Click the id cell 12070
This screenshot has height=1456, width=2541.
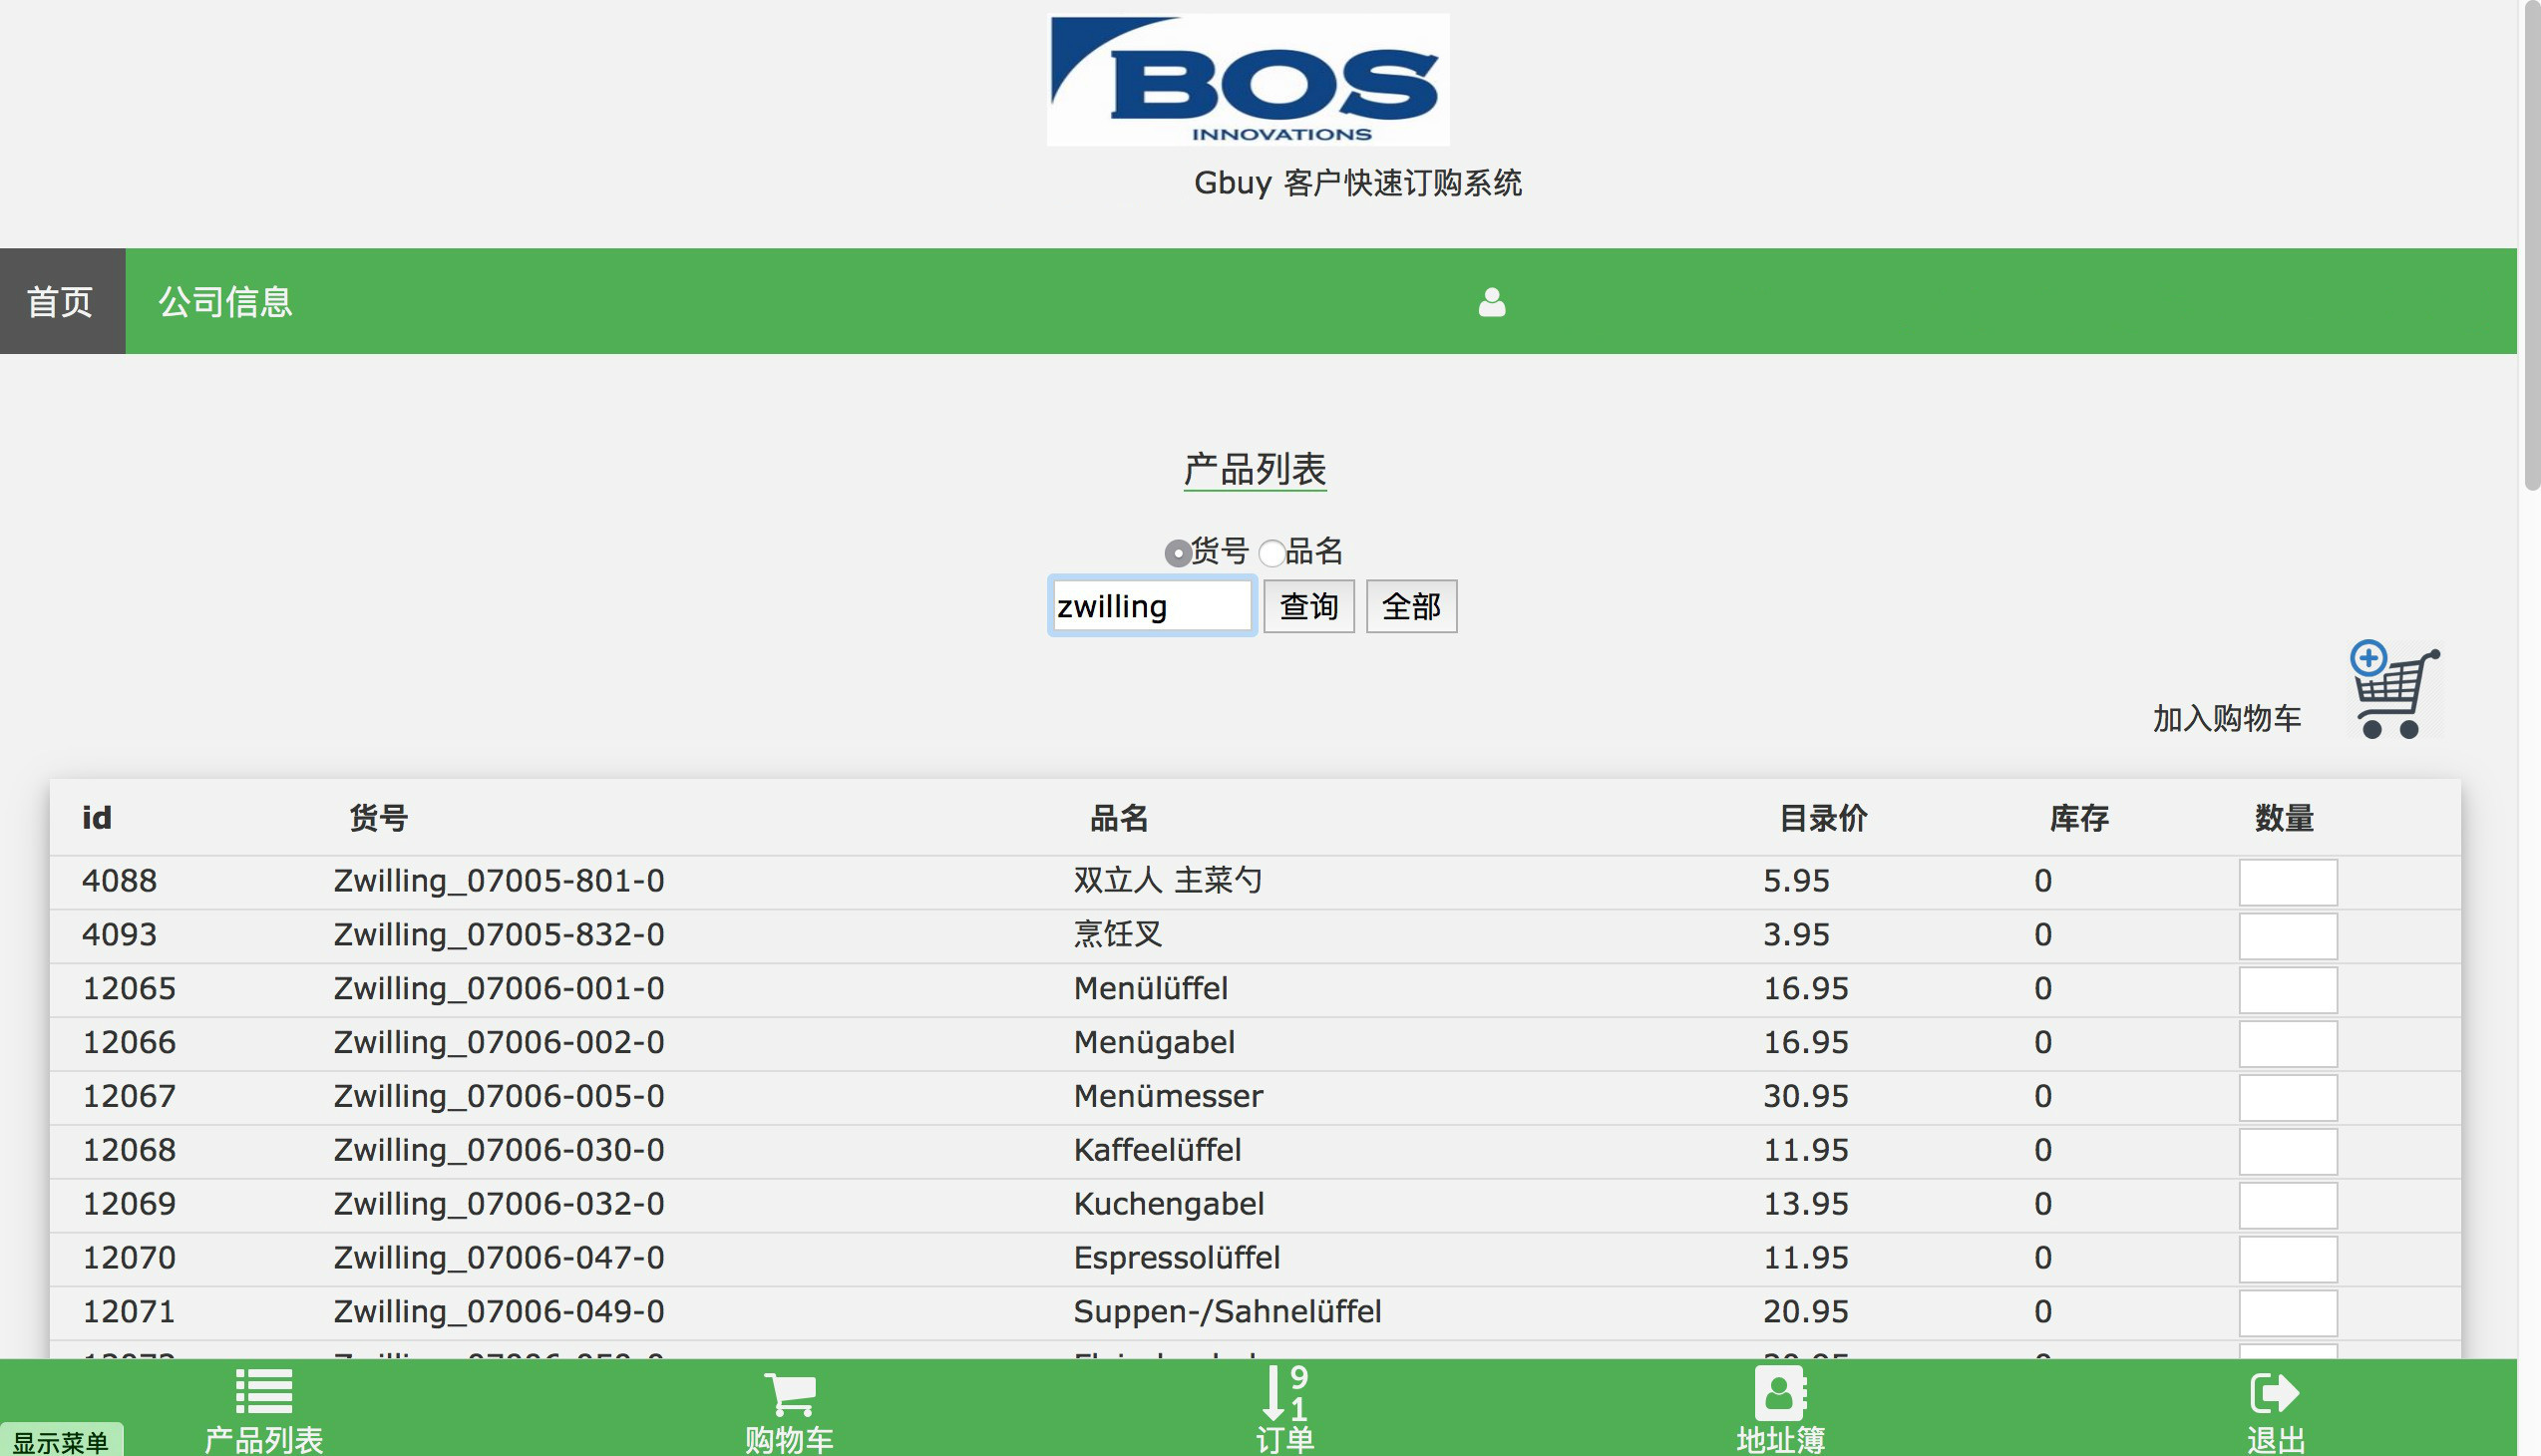129,1259
